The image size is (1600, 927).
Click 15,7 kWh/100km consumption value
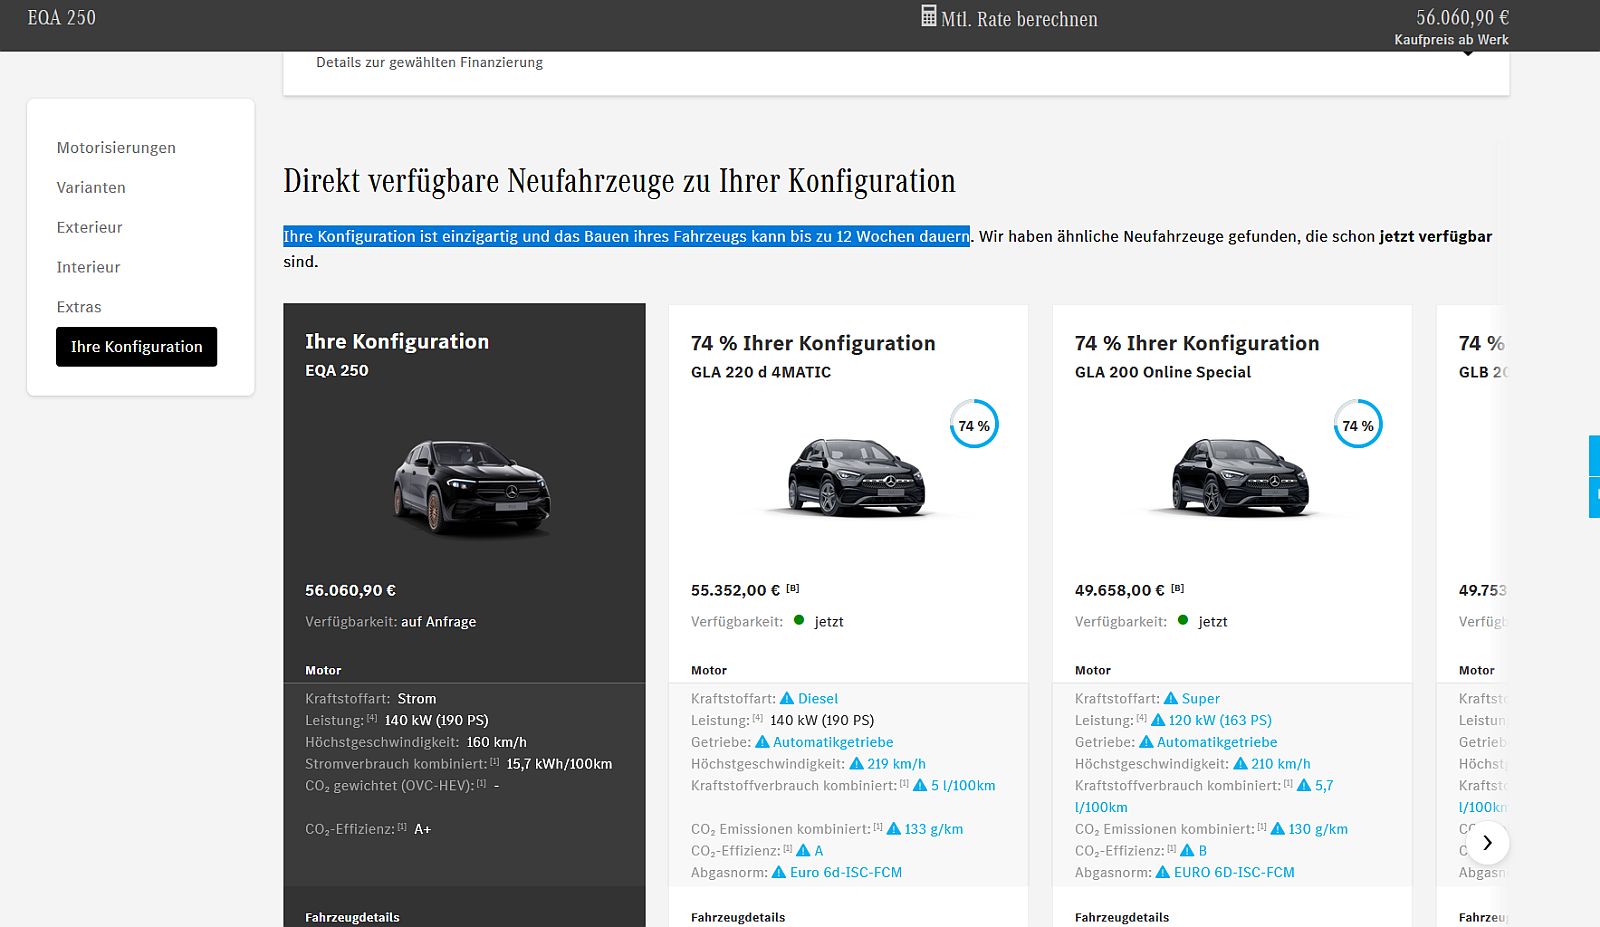[559, 764]
